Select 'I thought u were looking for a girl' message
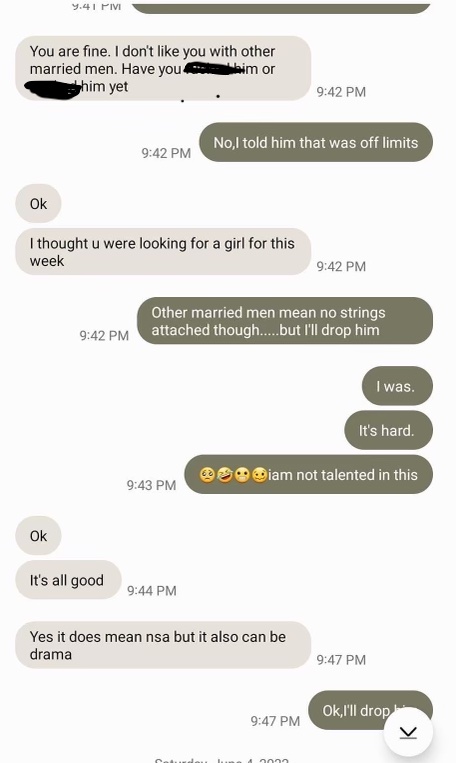The width and height of the screenshot is (456, 763). click(163, 252)
